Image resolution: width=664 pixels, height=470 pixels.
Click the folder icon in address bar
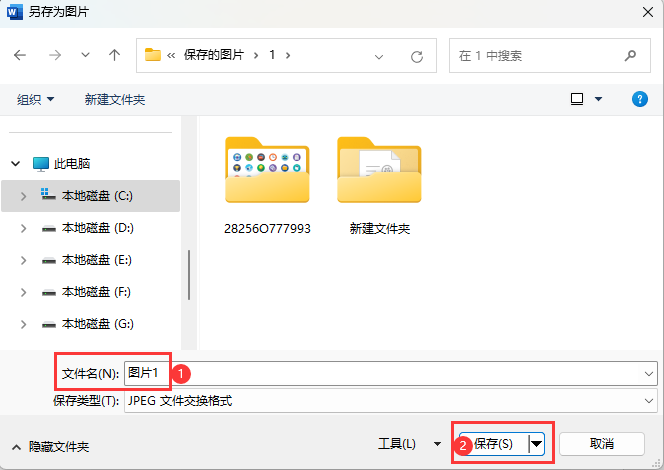point(153,55)
